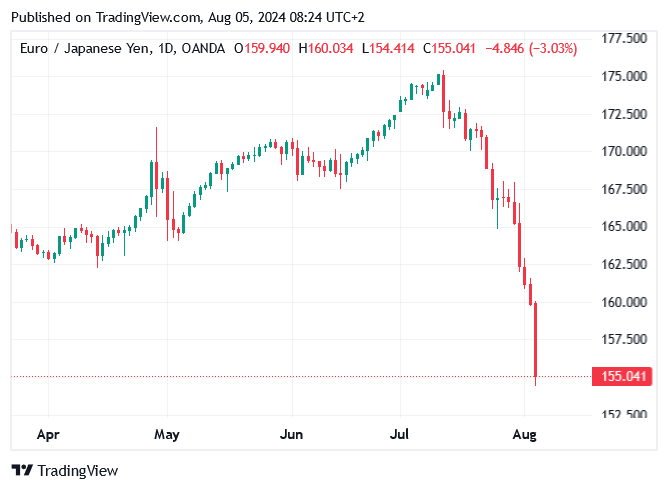The image size is (668, 490).
Task: Click the close value C155.041
Action: click(x=452, y=48)
